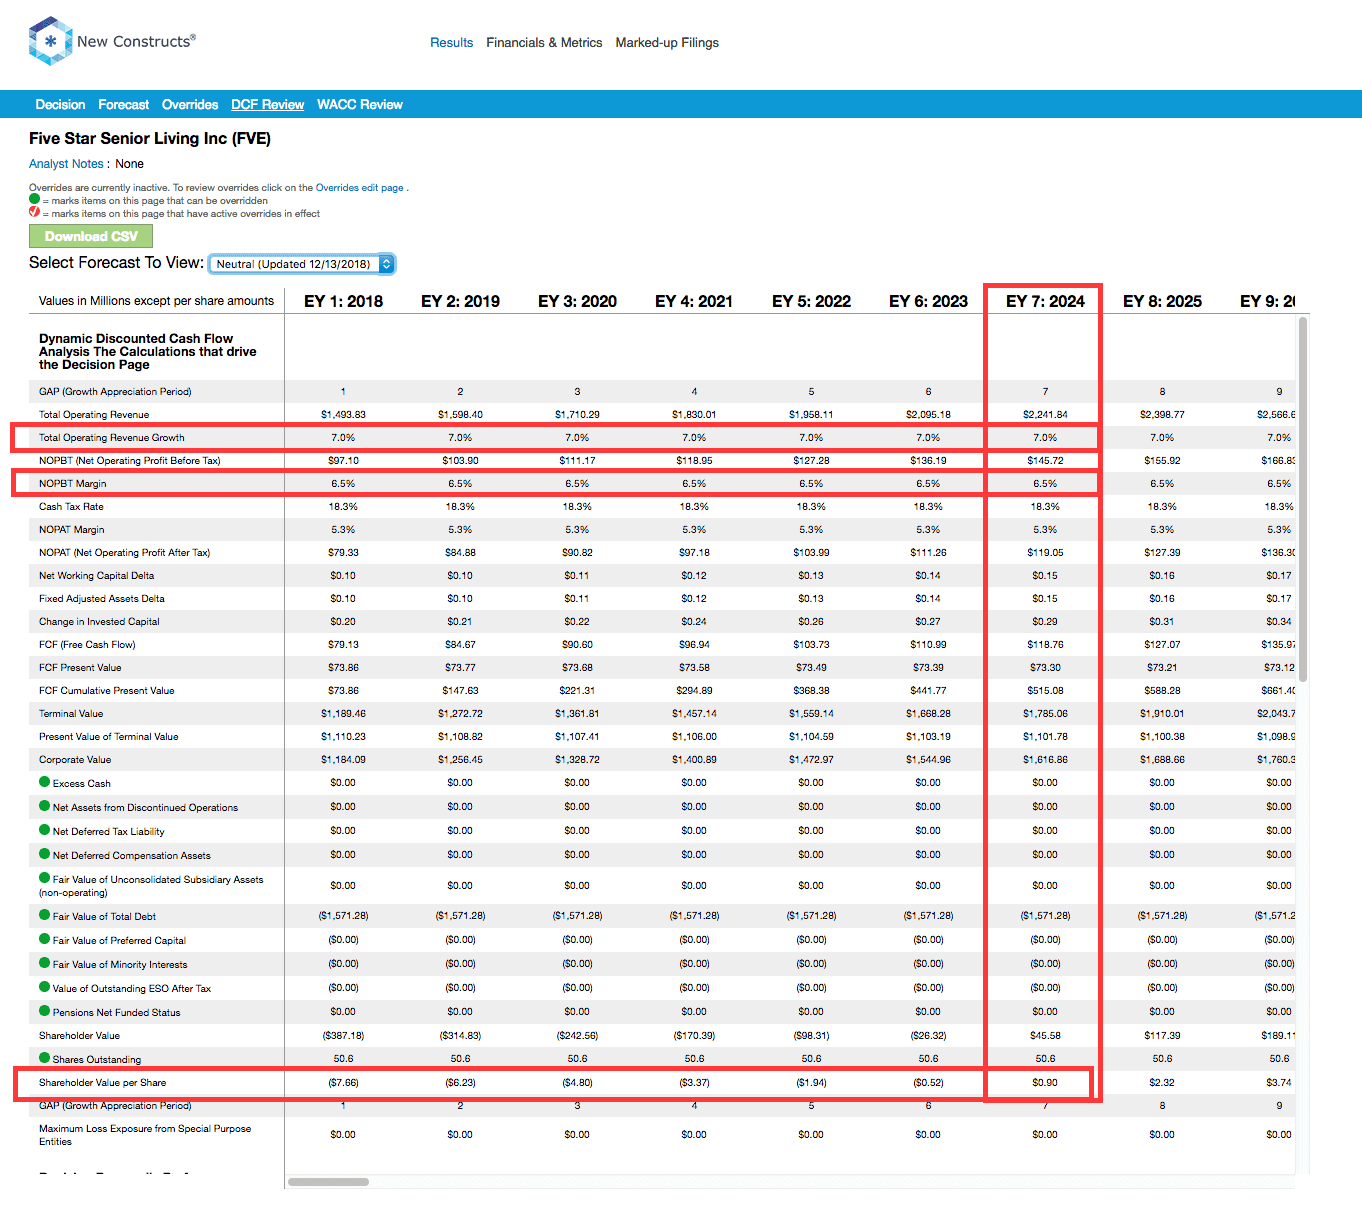This screenshot has height=1212, width=1362.
Task: Open the Marked-up Filings tab
Action: click(667, 43)
